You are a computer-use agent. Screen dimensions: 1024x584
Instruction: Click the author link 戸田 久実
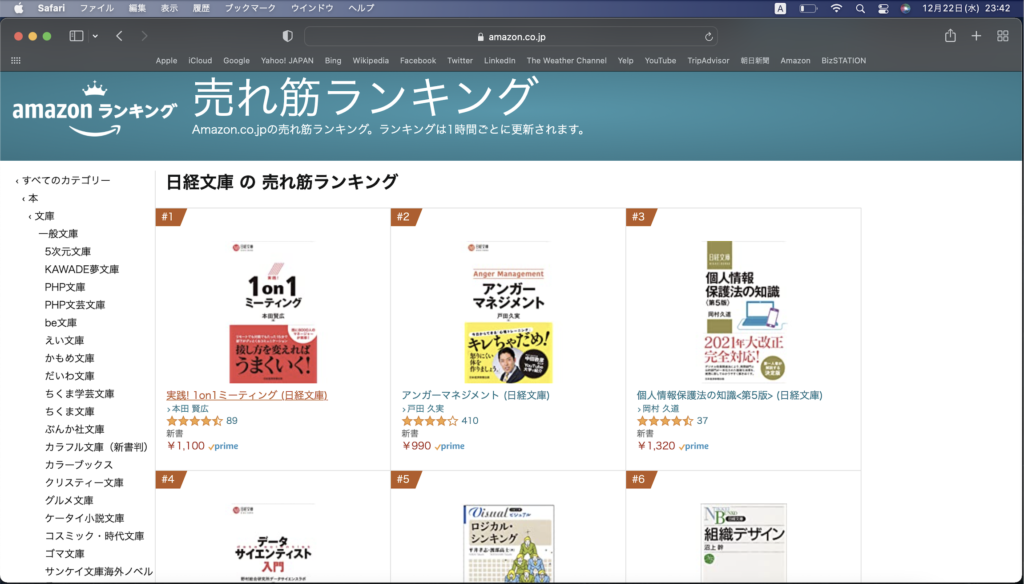[x=425, y=409]
